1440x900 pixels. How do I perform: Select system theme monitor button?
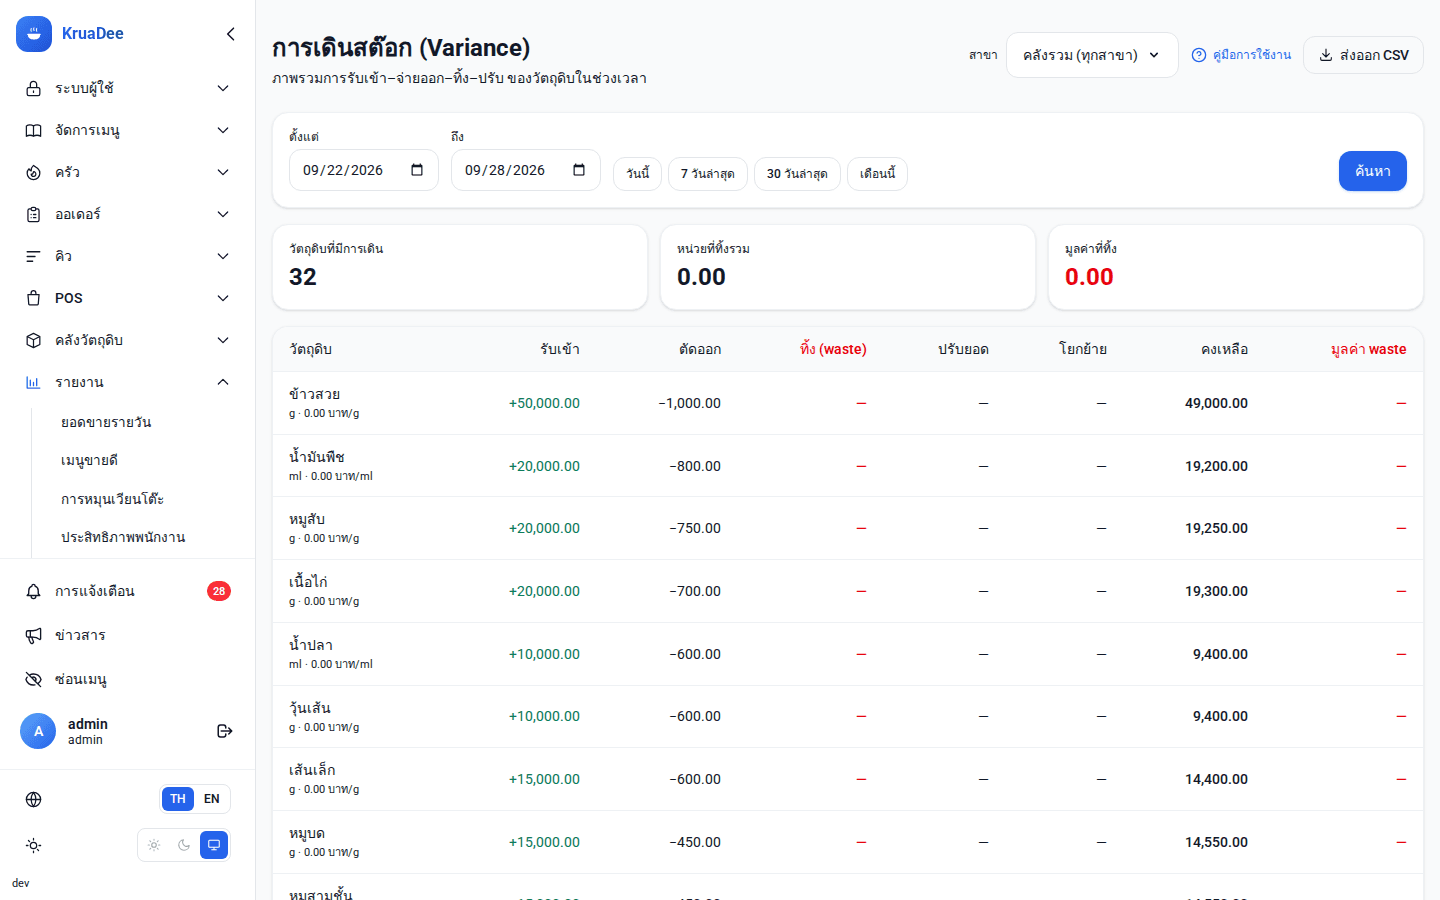214,845
